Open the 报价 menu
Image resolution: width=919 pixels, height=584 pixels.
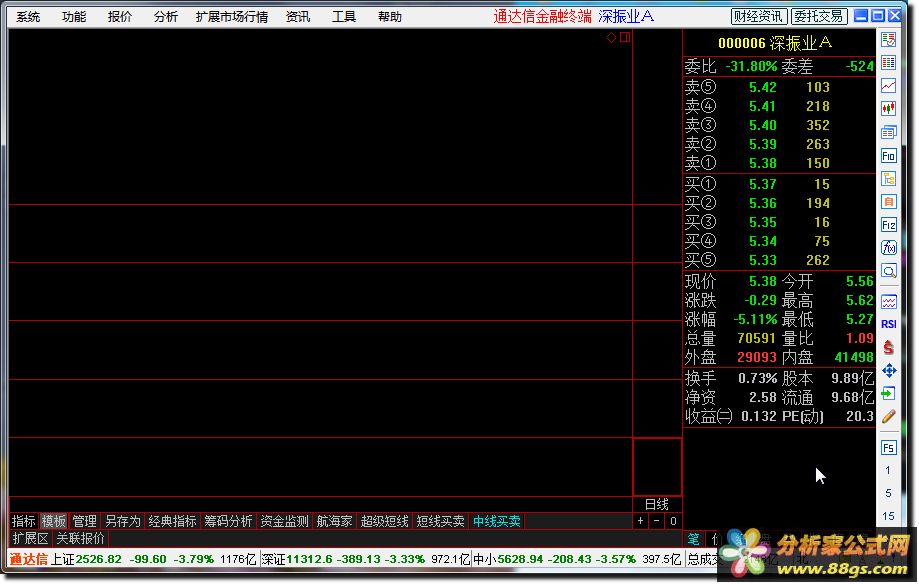point(120,17)
